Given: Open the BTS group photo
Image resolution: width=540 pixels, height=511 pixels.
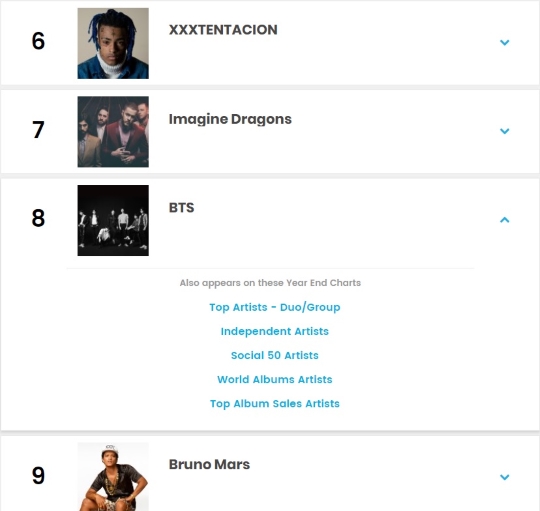Looking at the screenshot, I should point(113,220).
